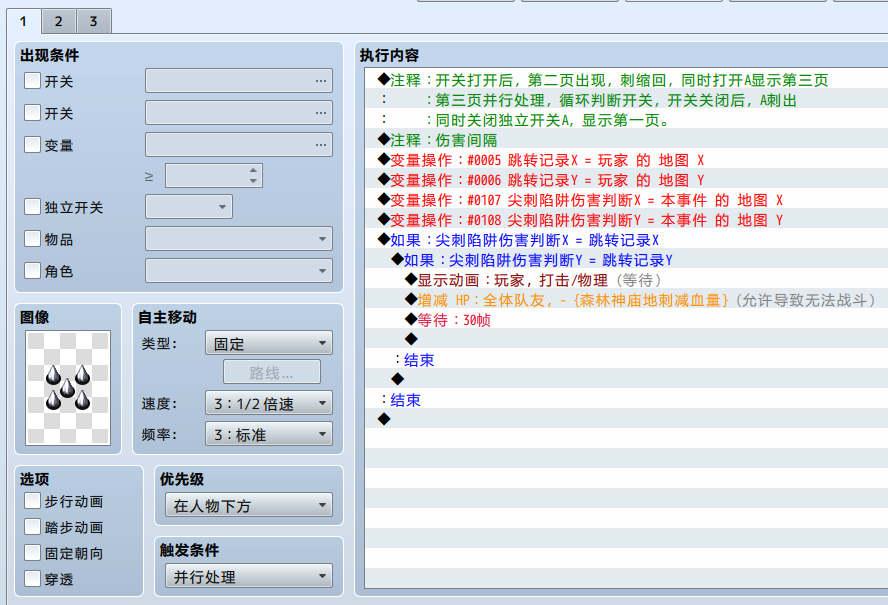Image resolution: width=888 pixels, height=605 pixels.
Task: Increase the variable threshold with up arrow
Action: click(253, 170)
